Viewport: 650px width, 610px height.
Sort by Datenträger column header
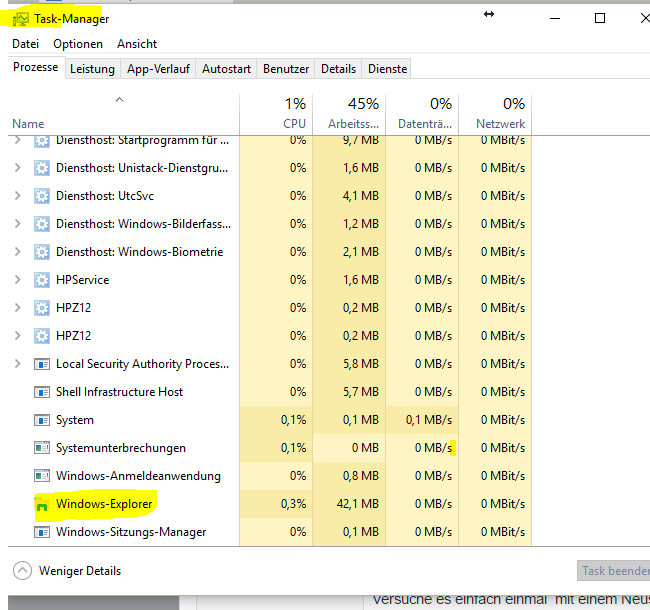click(422, 114)
